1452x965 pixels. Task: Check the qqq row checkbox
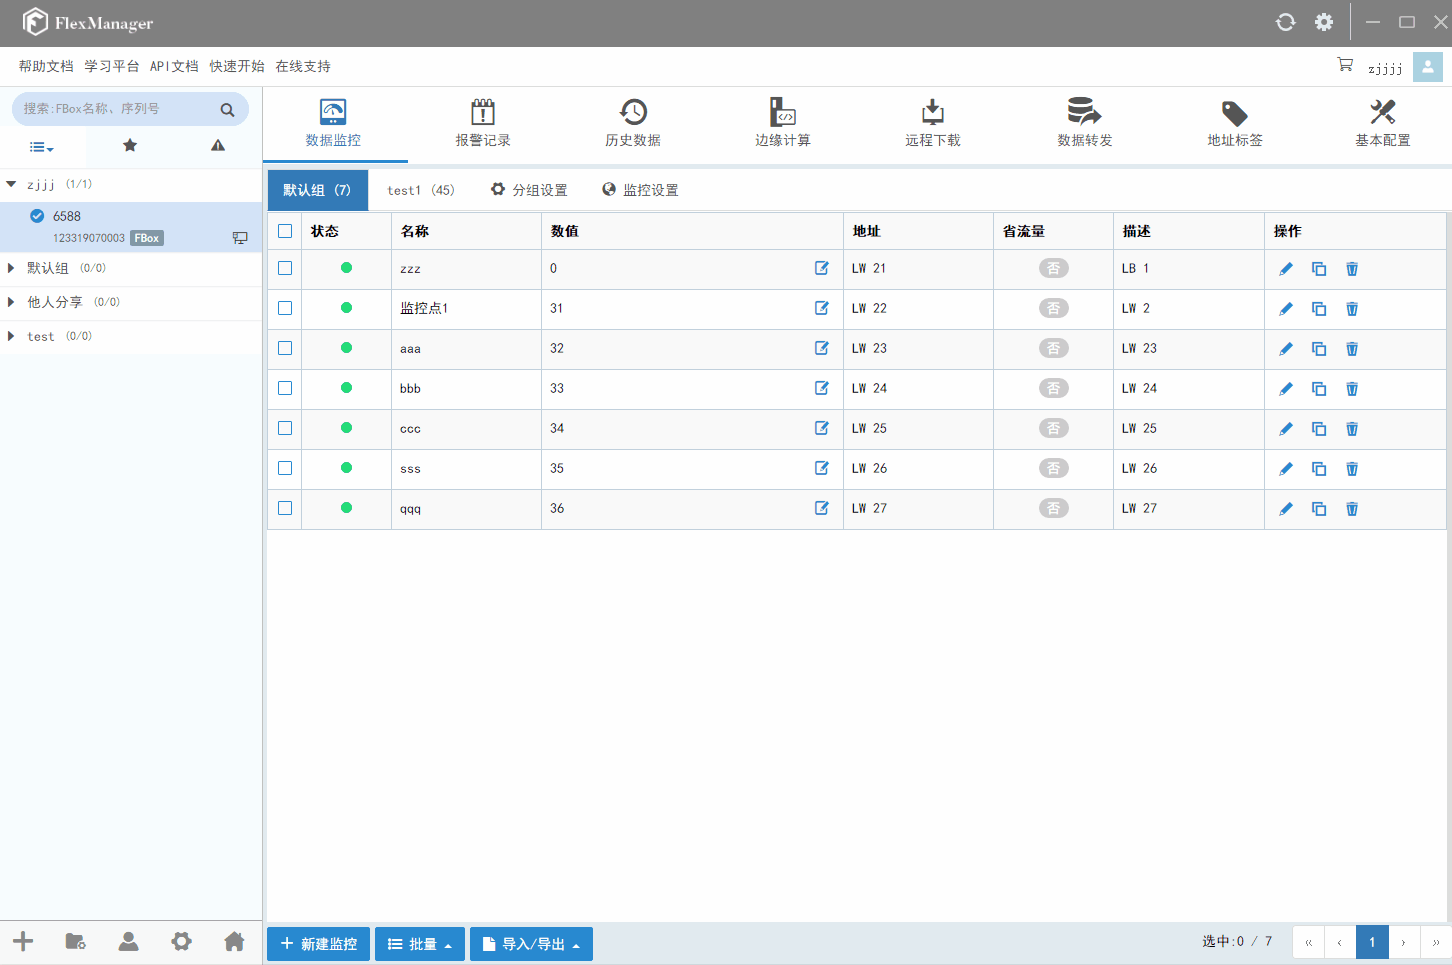tap(285, 508)
